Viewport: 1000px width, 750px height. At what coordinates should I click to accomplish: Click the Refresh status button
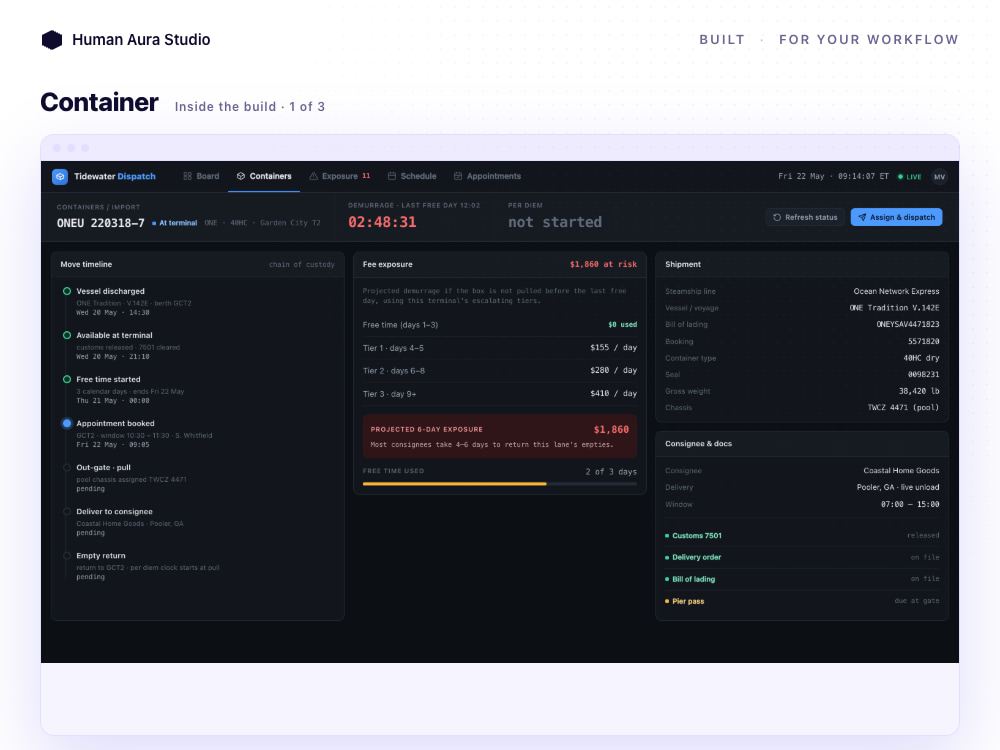click(805, 217)
